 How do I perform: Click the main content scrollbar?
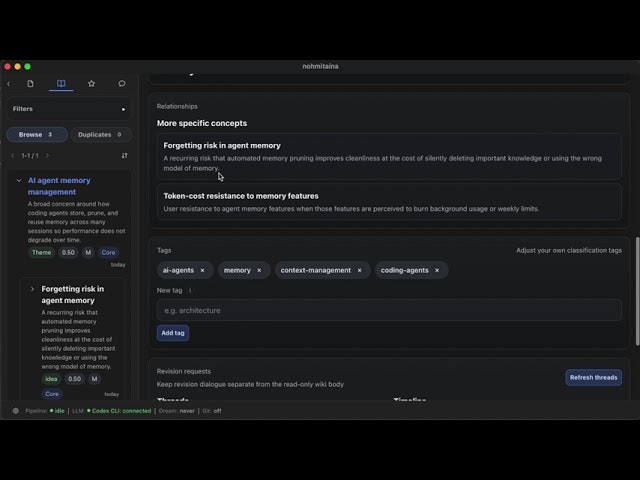637,291
